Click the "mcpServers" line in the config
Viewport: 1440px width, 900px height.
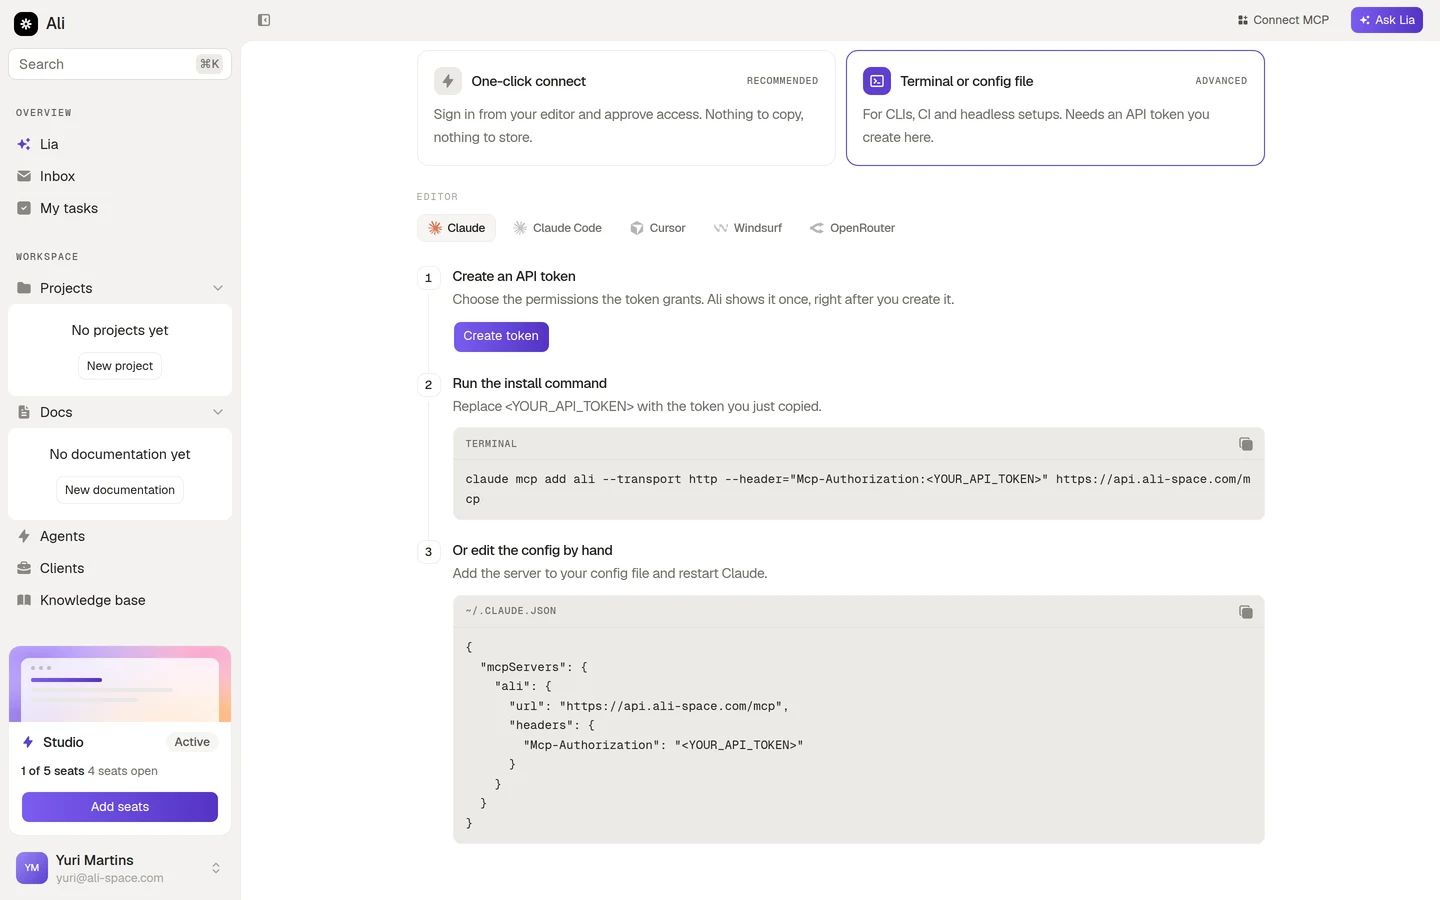pos(534,667)
